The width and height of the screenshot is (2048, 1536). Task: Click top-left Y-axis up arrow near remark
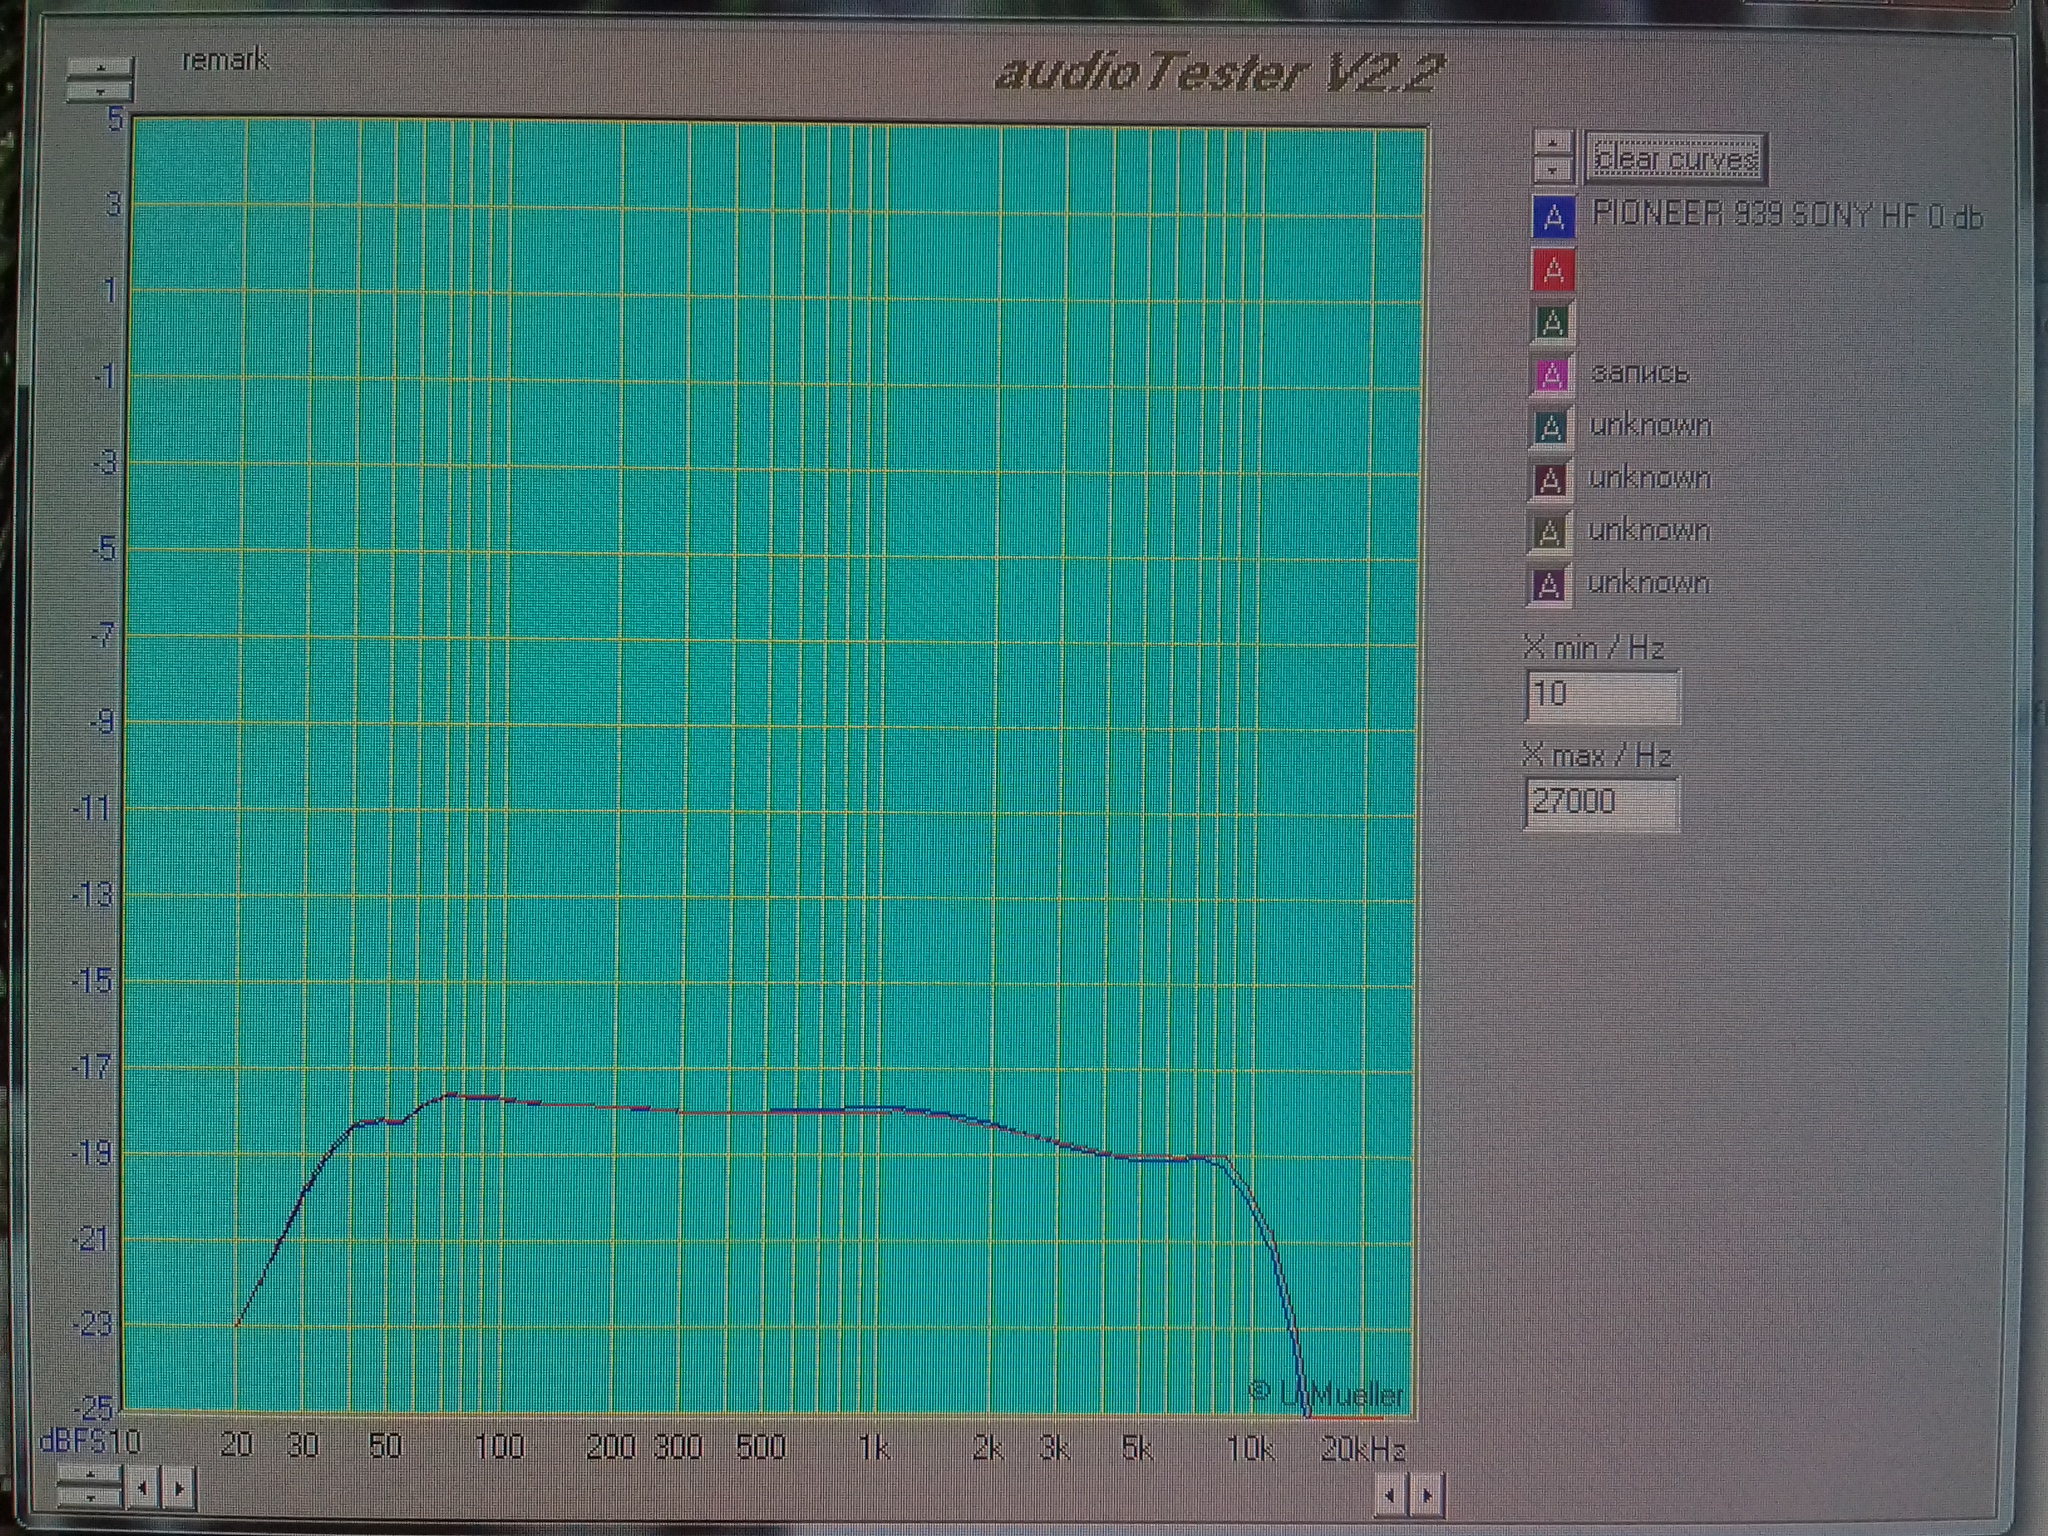pyautogui.click(x=100, y=69)
